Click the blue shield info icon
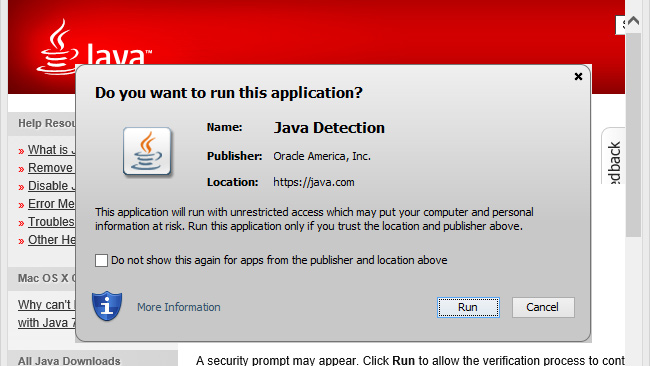The height and width of the screenshot is (366, 650). point(107,306)
